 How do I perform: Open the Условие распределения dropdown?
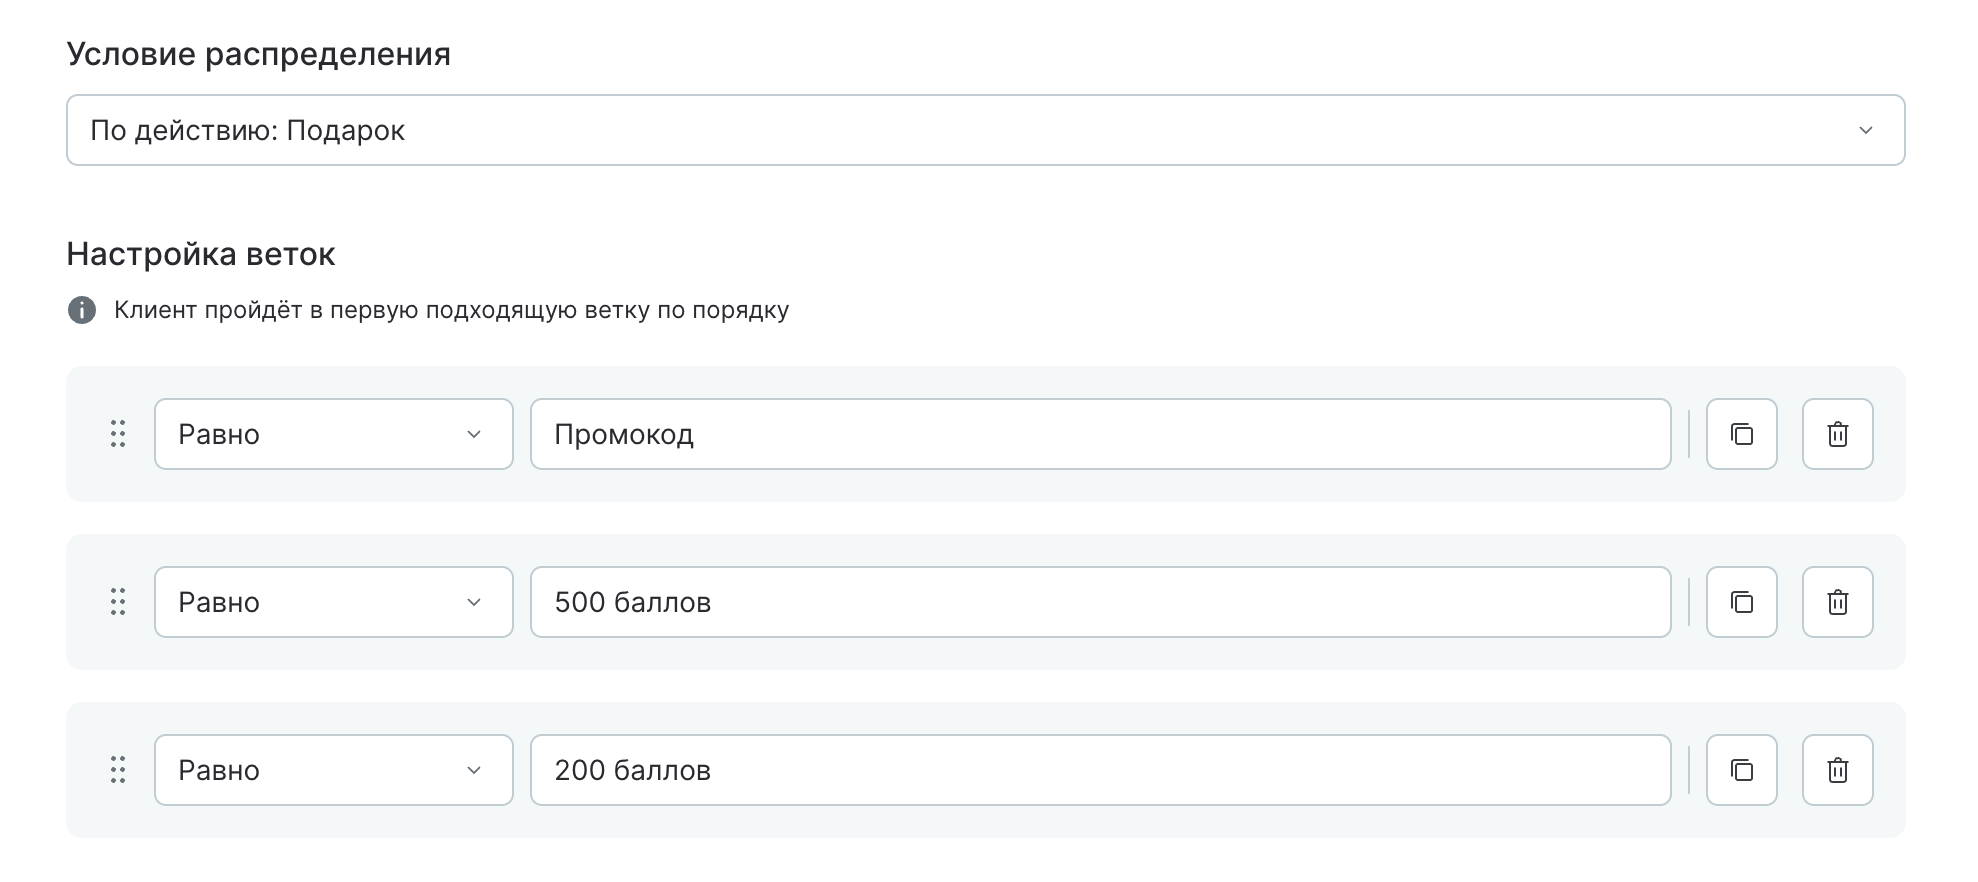[x=985, y=130]
